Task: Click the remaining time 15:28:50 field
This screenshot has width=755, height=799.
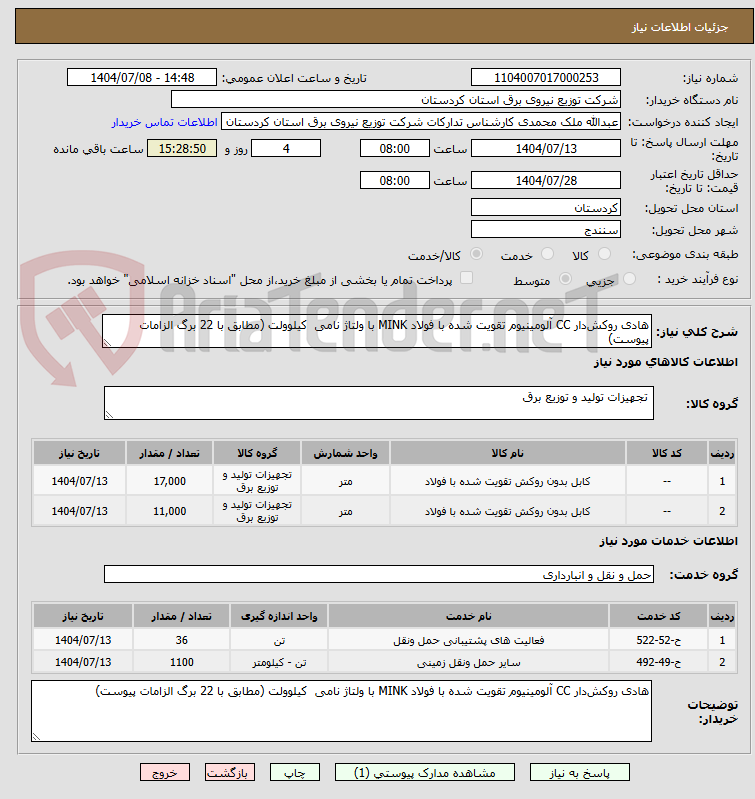Action: pyautogui.click(x=182, y=148)
